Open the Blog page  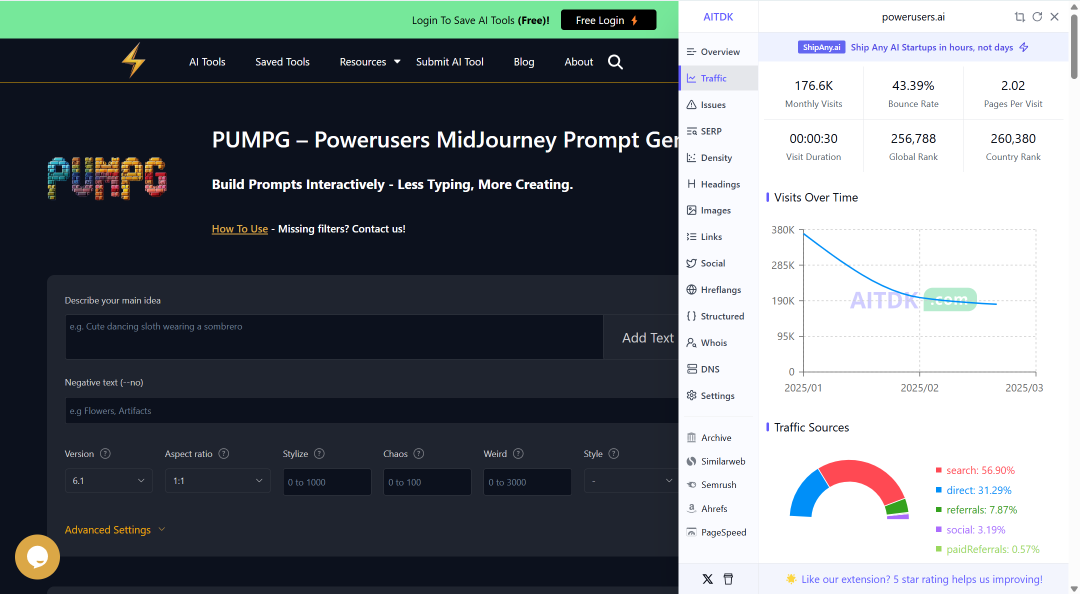click(x=523, y=62)
